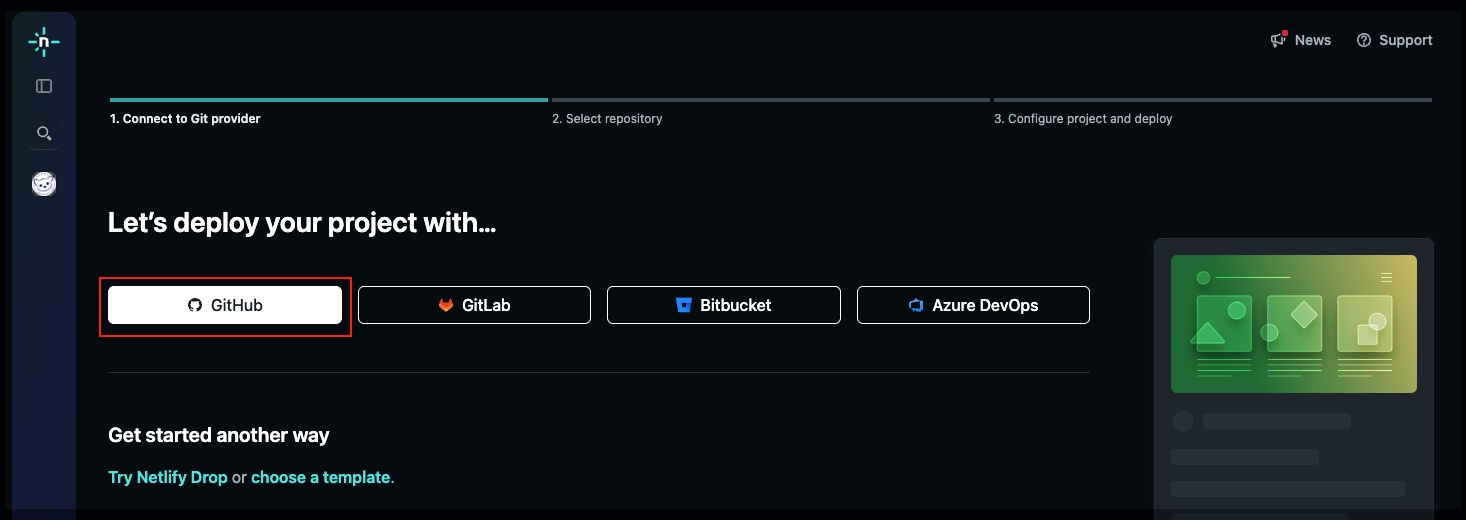Go to Connect to Git provider step
Viewport: 1466px width, 520px height.
[x=185, y=118]
